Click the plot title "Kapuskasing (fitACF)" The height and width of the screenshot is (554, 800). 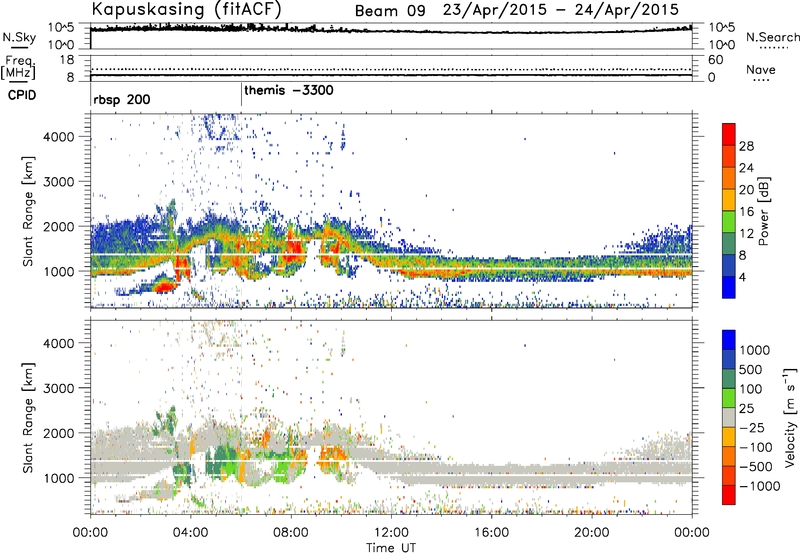[x=186, y=10]
